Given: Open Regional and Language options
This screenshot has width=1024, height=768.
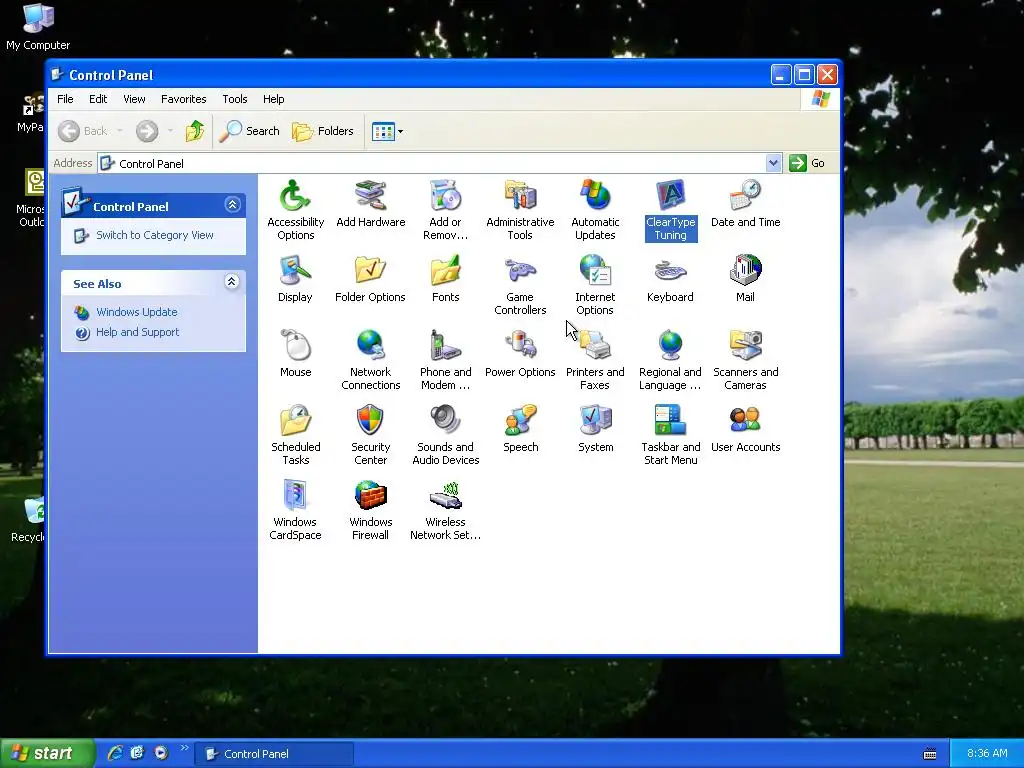Looking at the screenshot, I should 670,359.
